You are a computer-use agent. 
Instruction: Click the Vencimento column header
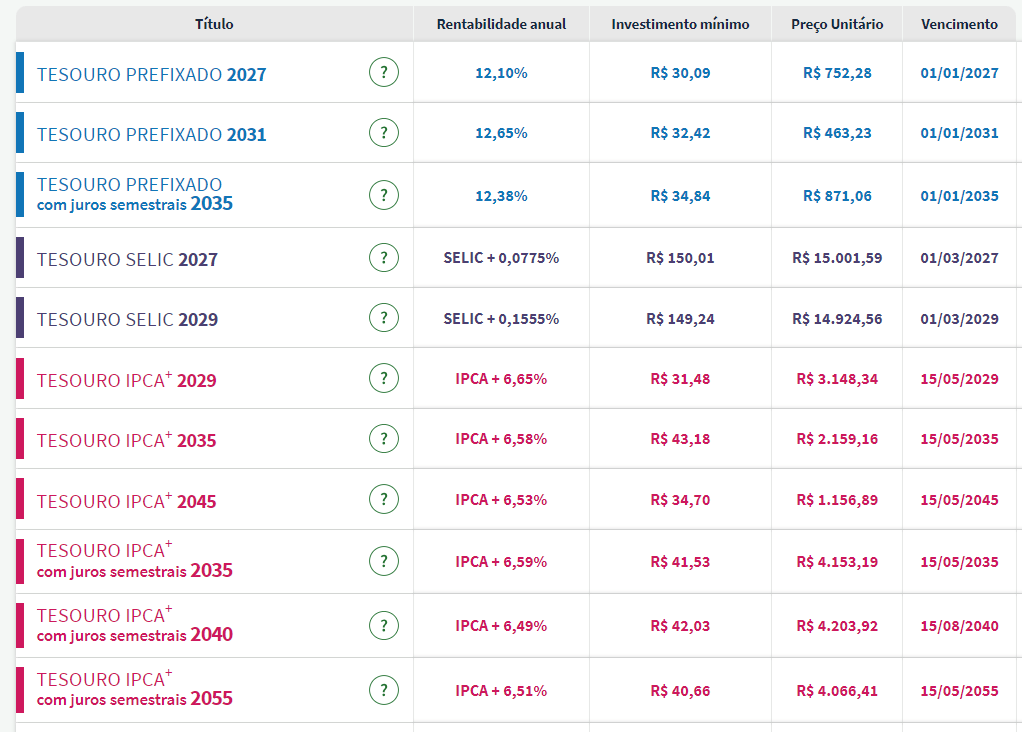point(959,24)
